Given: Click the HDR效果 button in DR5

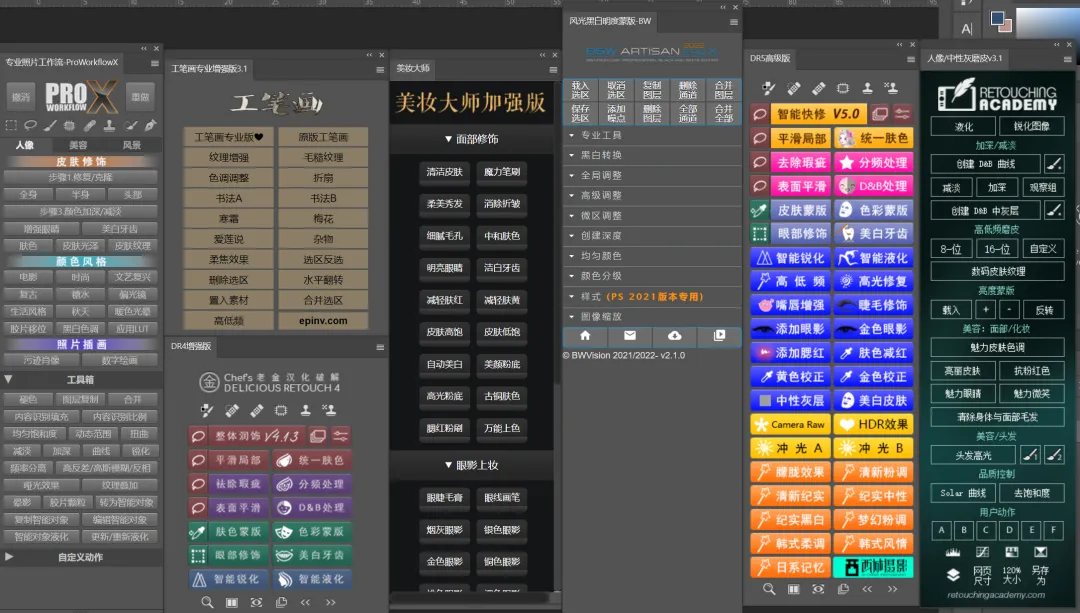Looking at the screenshot, I should pyautogui.click(x=874, y=424).
